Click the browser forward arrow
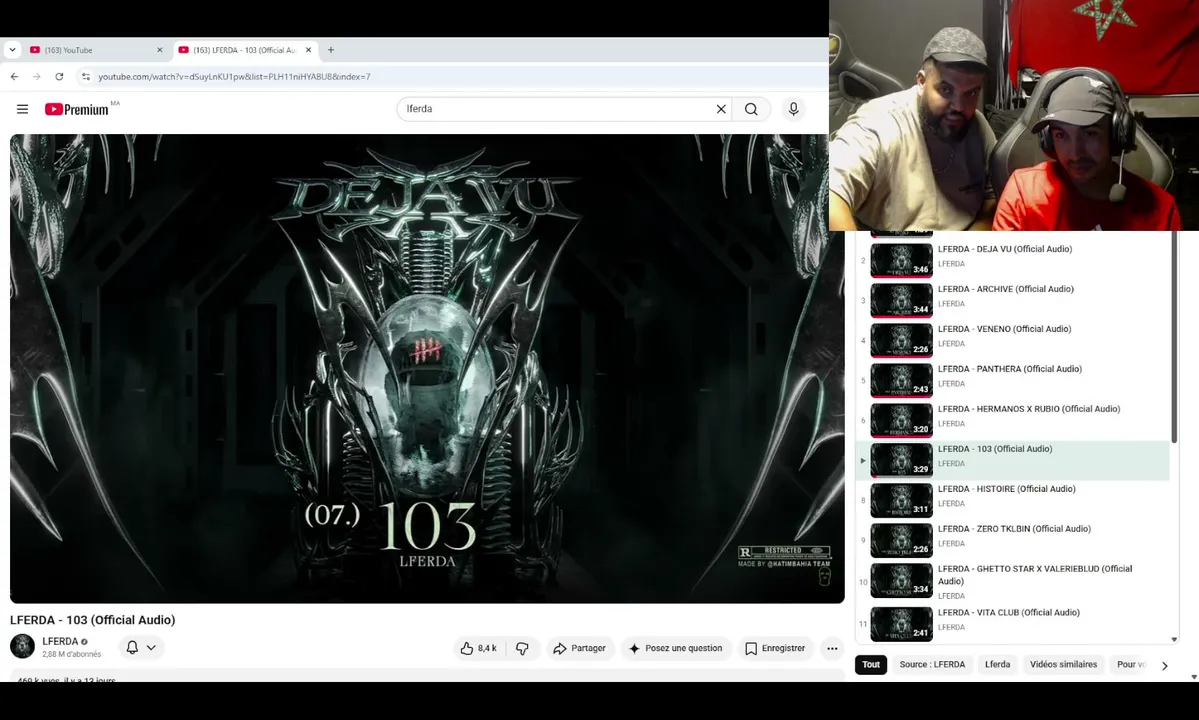The height and width of the screenshot is (720, 1199). (37, 76)
